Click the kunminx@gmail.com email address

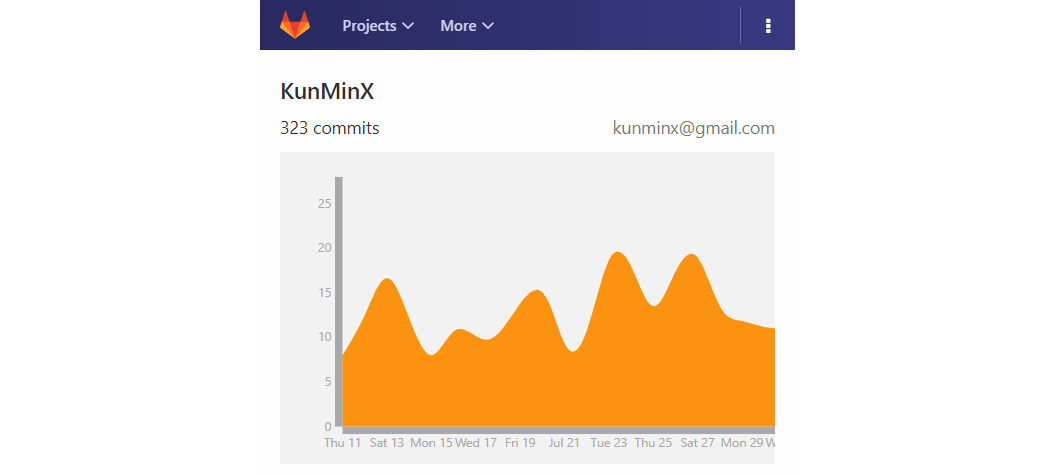pos(694,128)
